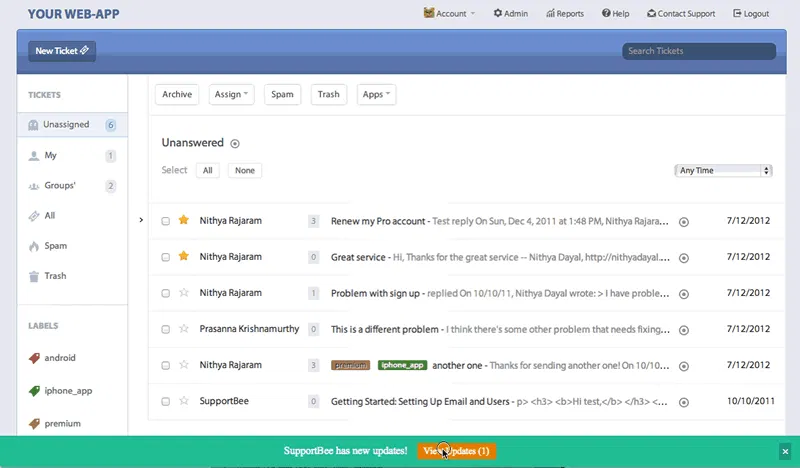Tick checkbox for another one ticket
Viewport: 800px width, 468px height.
(x=165, y=366)
